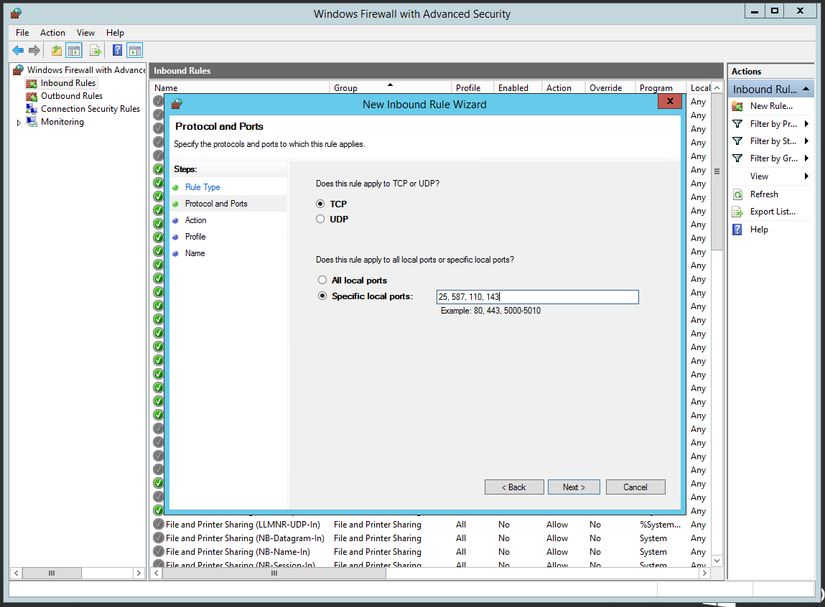Viewport: 825px width, 607px height.
Task: Click the Back button in the wizard
Action: 514,487
